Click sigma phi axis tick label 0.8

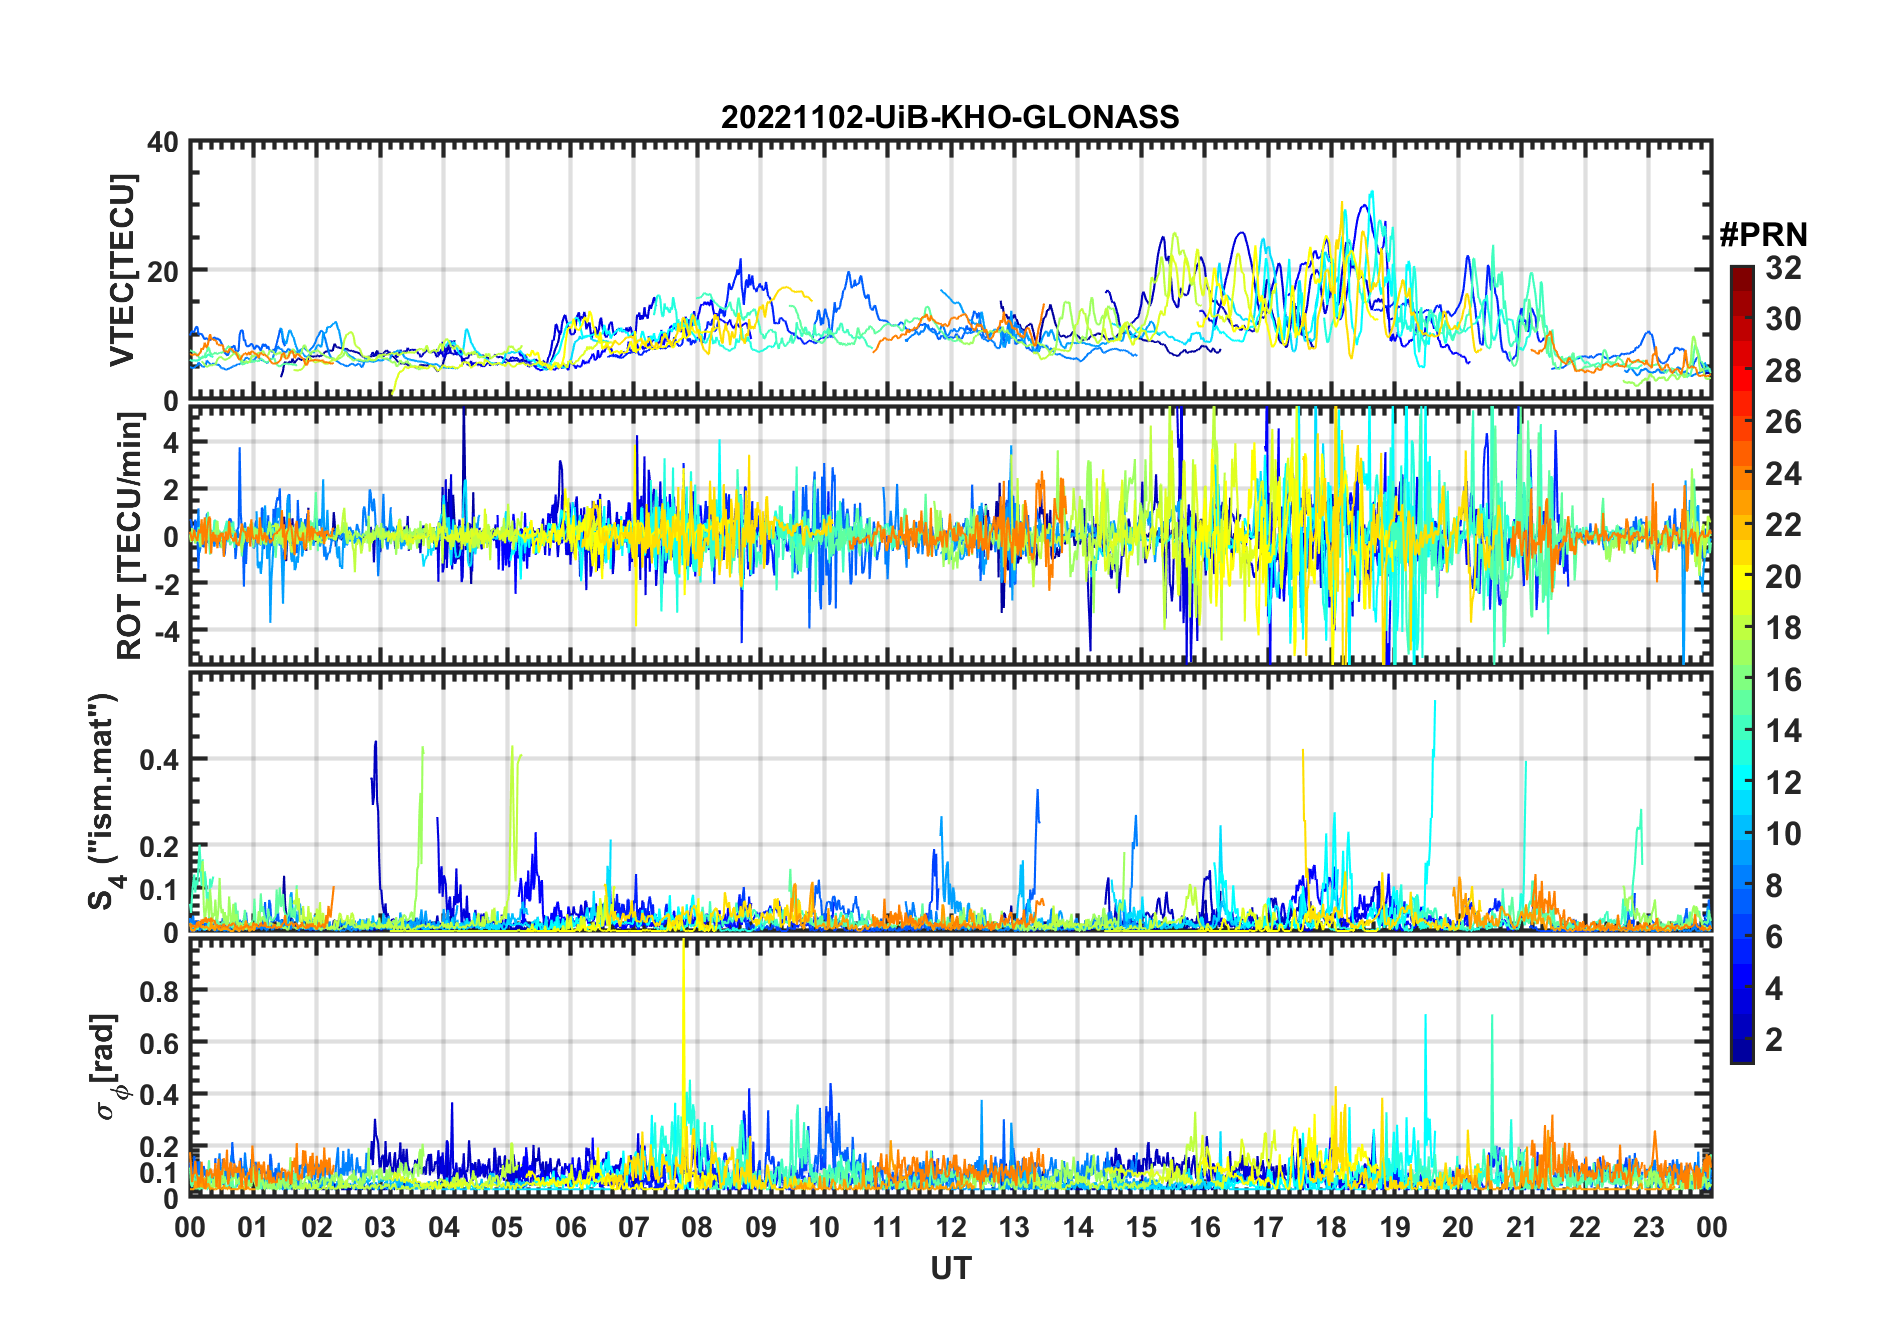click(159, 991)
